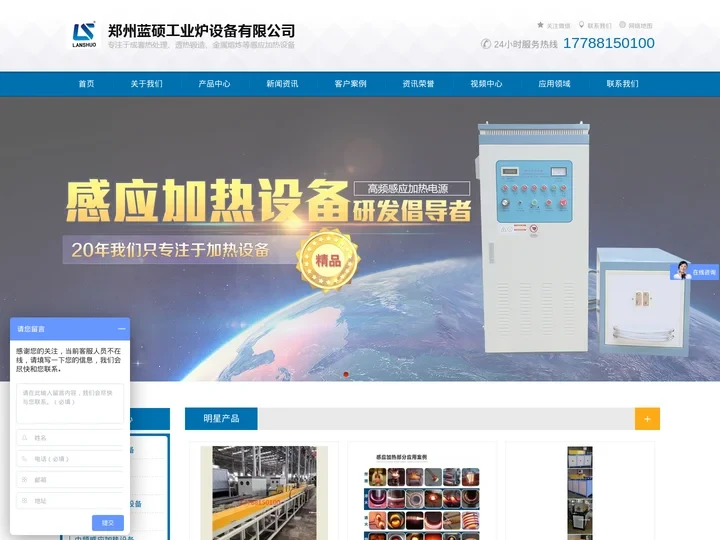Image resolution: width=720 pixels, height=540 pixels.
Task: Click the red carousel indicator dot
Action: [x=346, y=374]
